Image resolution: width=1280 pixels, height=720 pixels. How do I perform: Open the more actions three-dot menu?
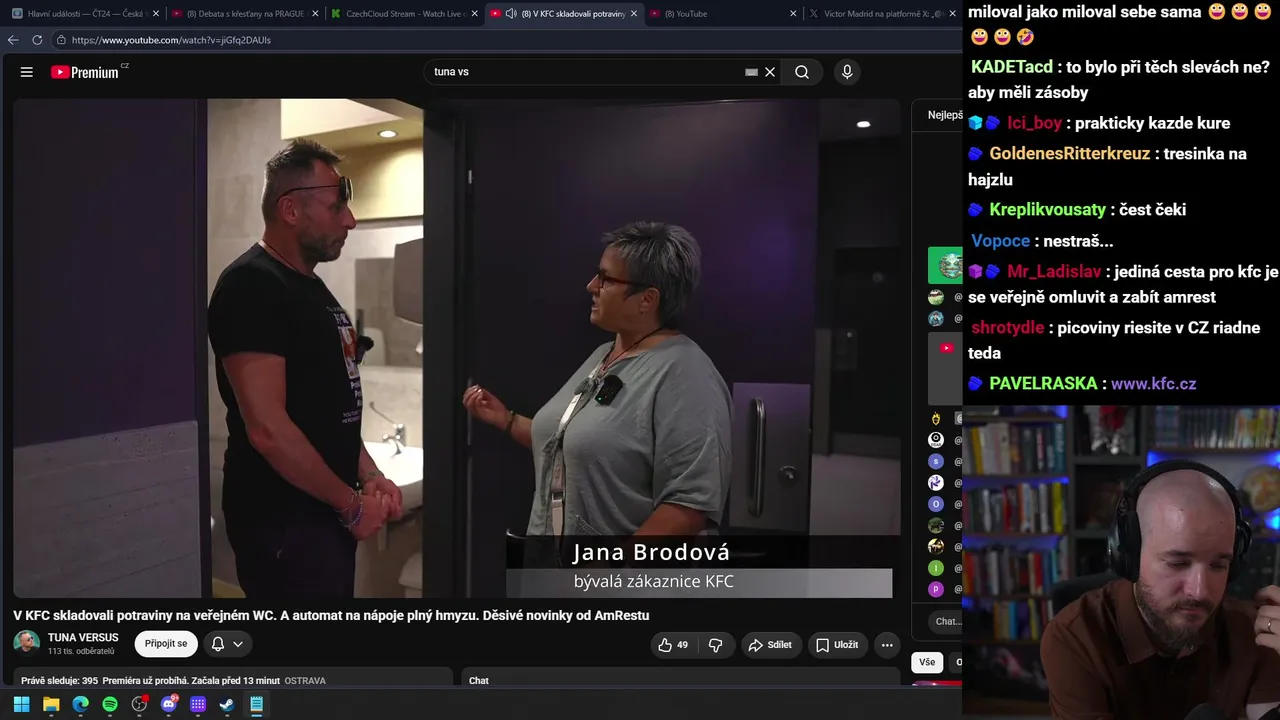tap(887, 645)
